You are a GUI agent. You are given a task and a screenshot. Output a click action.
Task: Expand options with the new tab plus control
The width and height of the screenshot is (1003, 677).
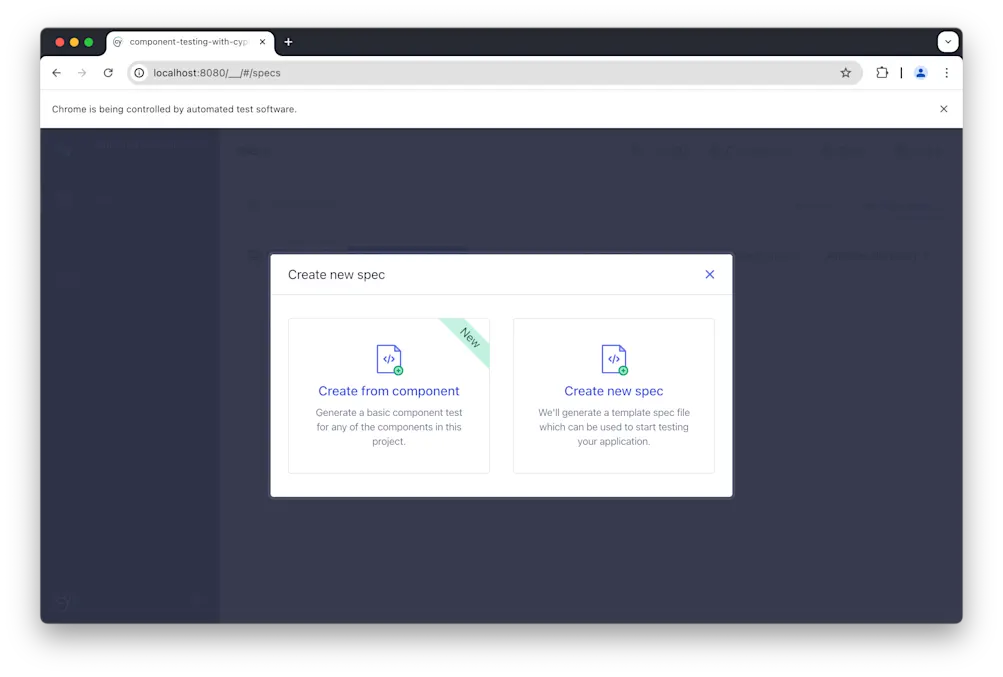click(288, 41)
